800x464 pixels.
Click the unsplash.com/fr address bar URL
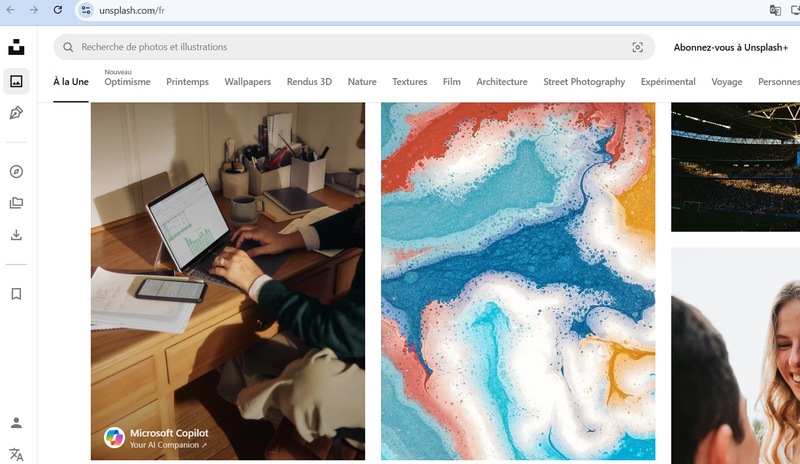(132, 11)
